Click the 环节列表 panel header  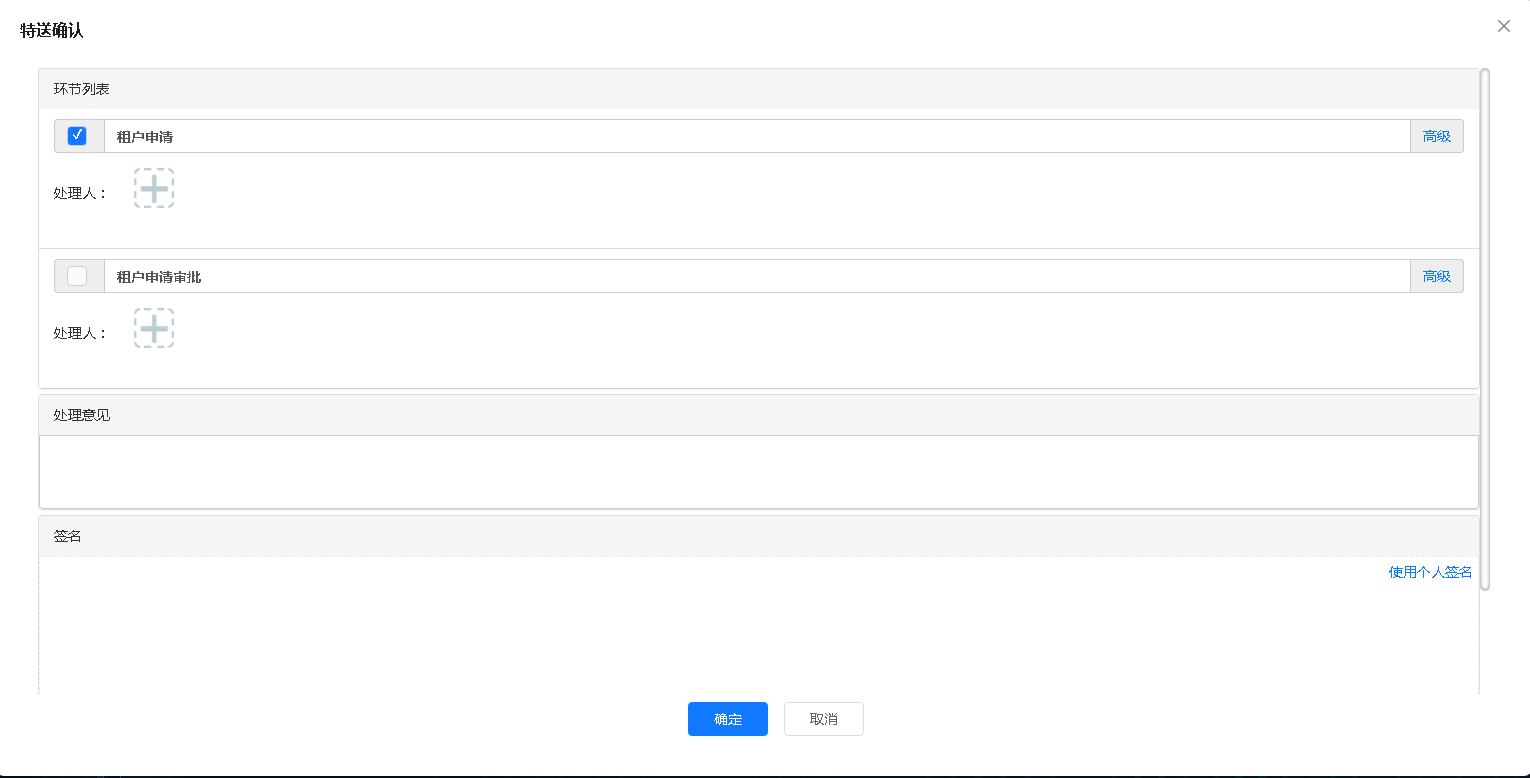tap(758, 89)
